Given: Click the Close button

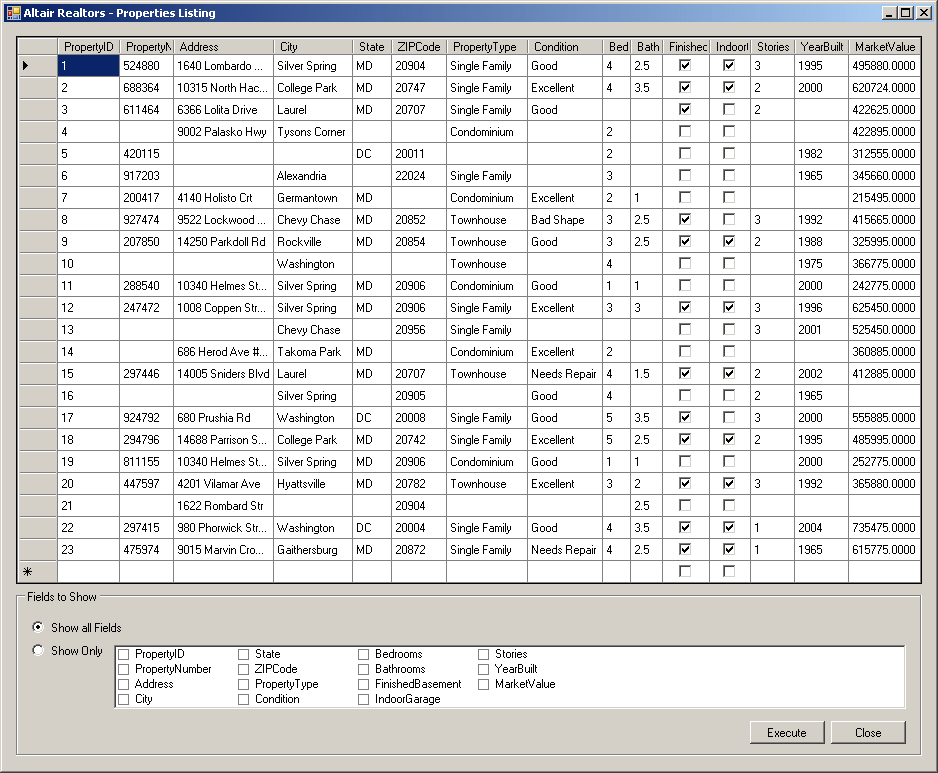Looking at the screenshot, I should (867, 732).
